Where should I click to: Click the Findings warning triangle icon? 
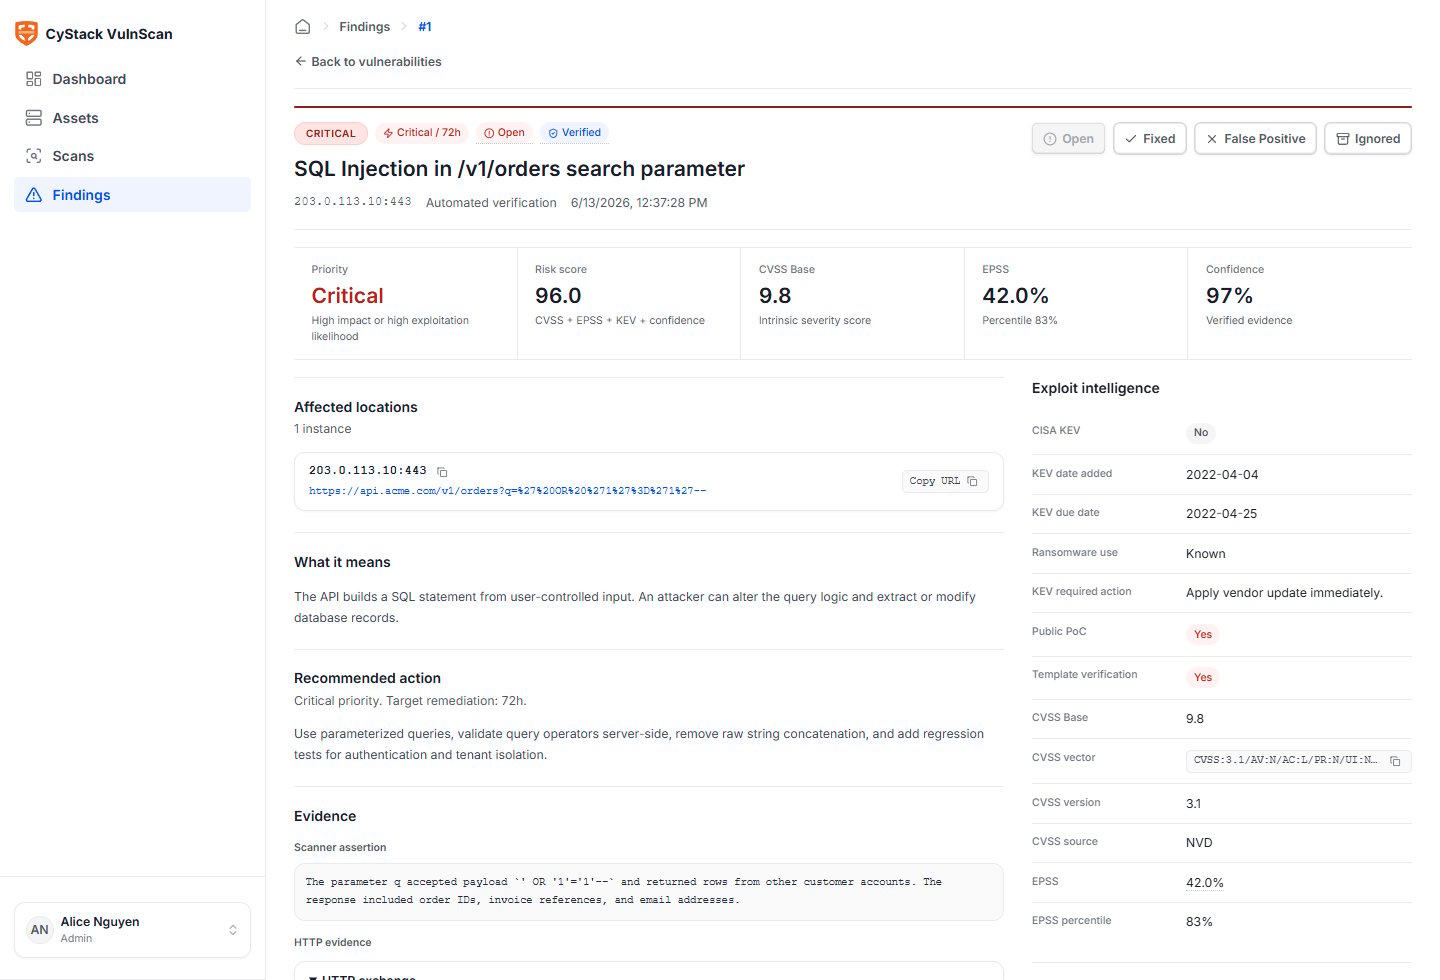[34, 195]
